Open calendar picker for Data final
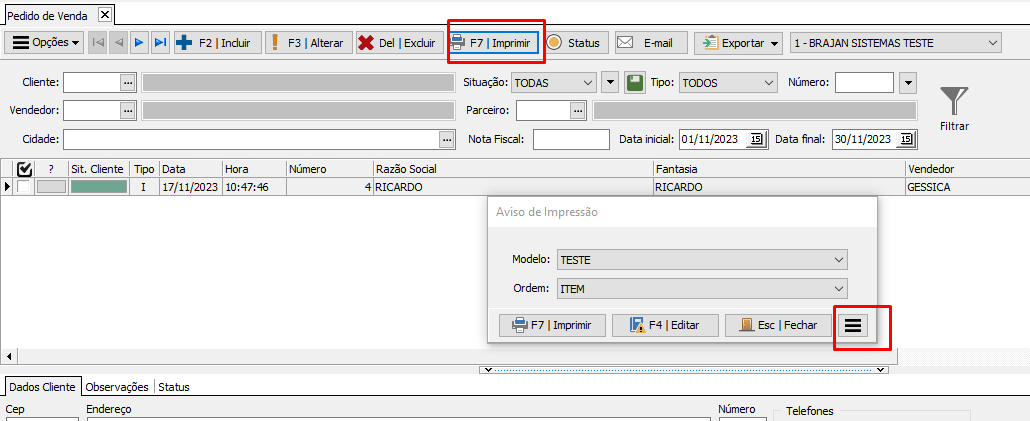The width and height of the screenshot is (1030, 421). pyautogui.click(x=907, y=139)
